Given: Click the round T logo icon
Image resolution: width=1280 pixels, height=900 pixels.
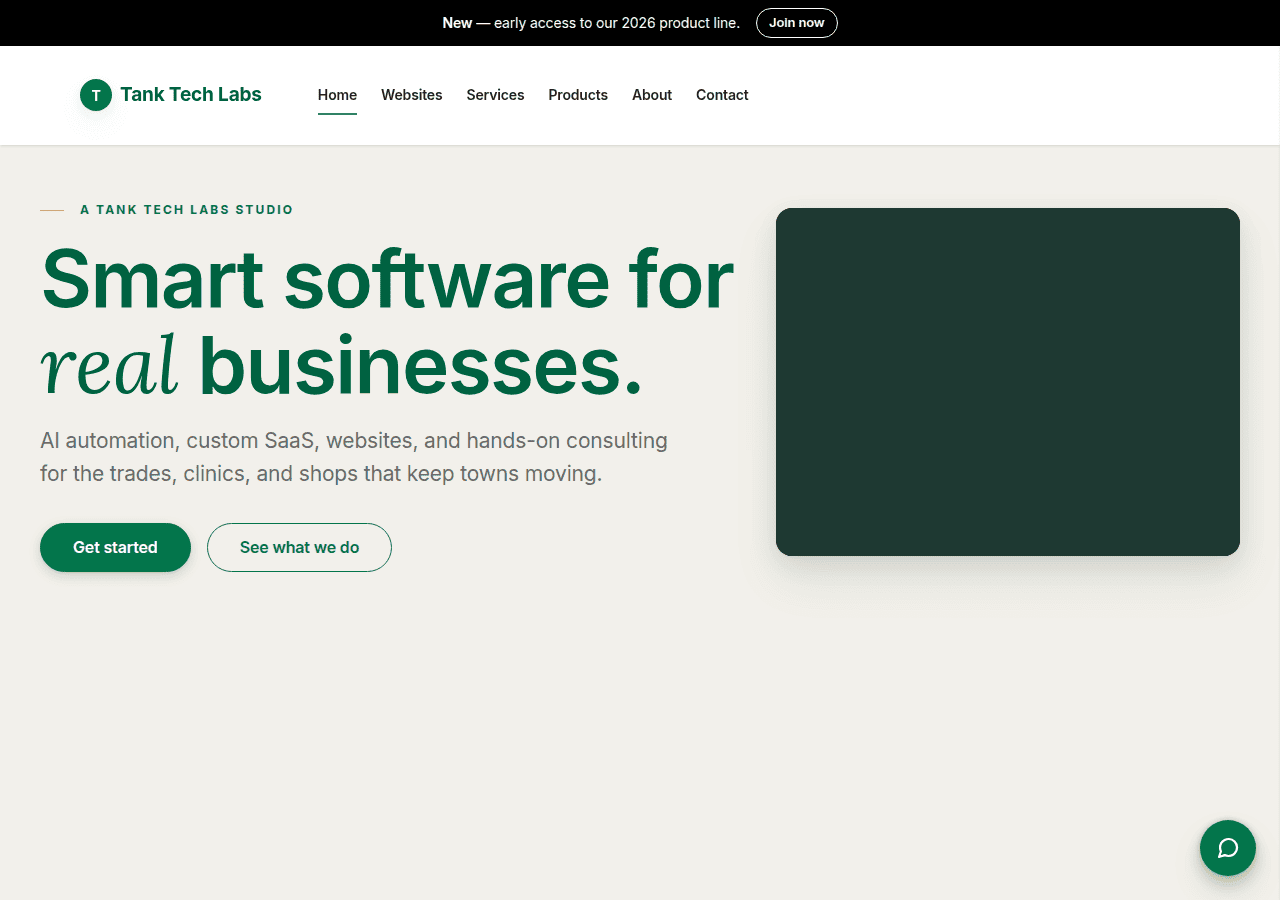Looking at the screenshot, I should 96,95.
